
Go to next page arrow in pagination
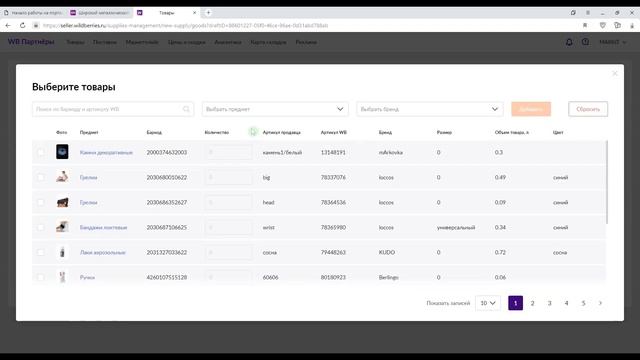click(x=600, y=303)
